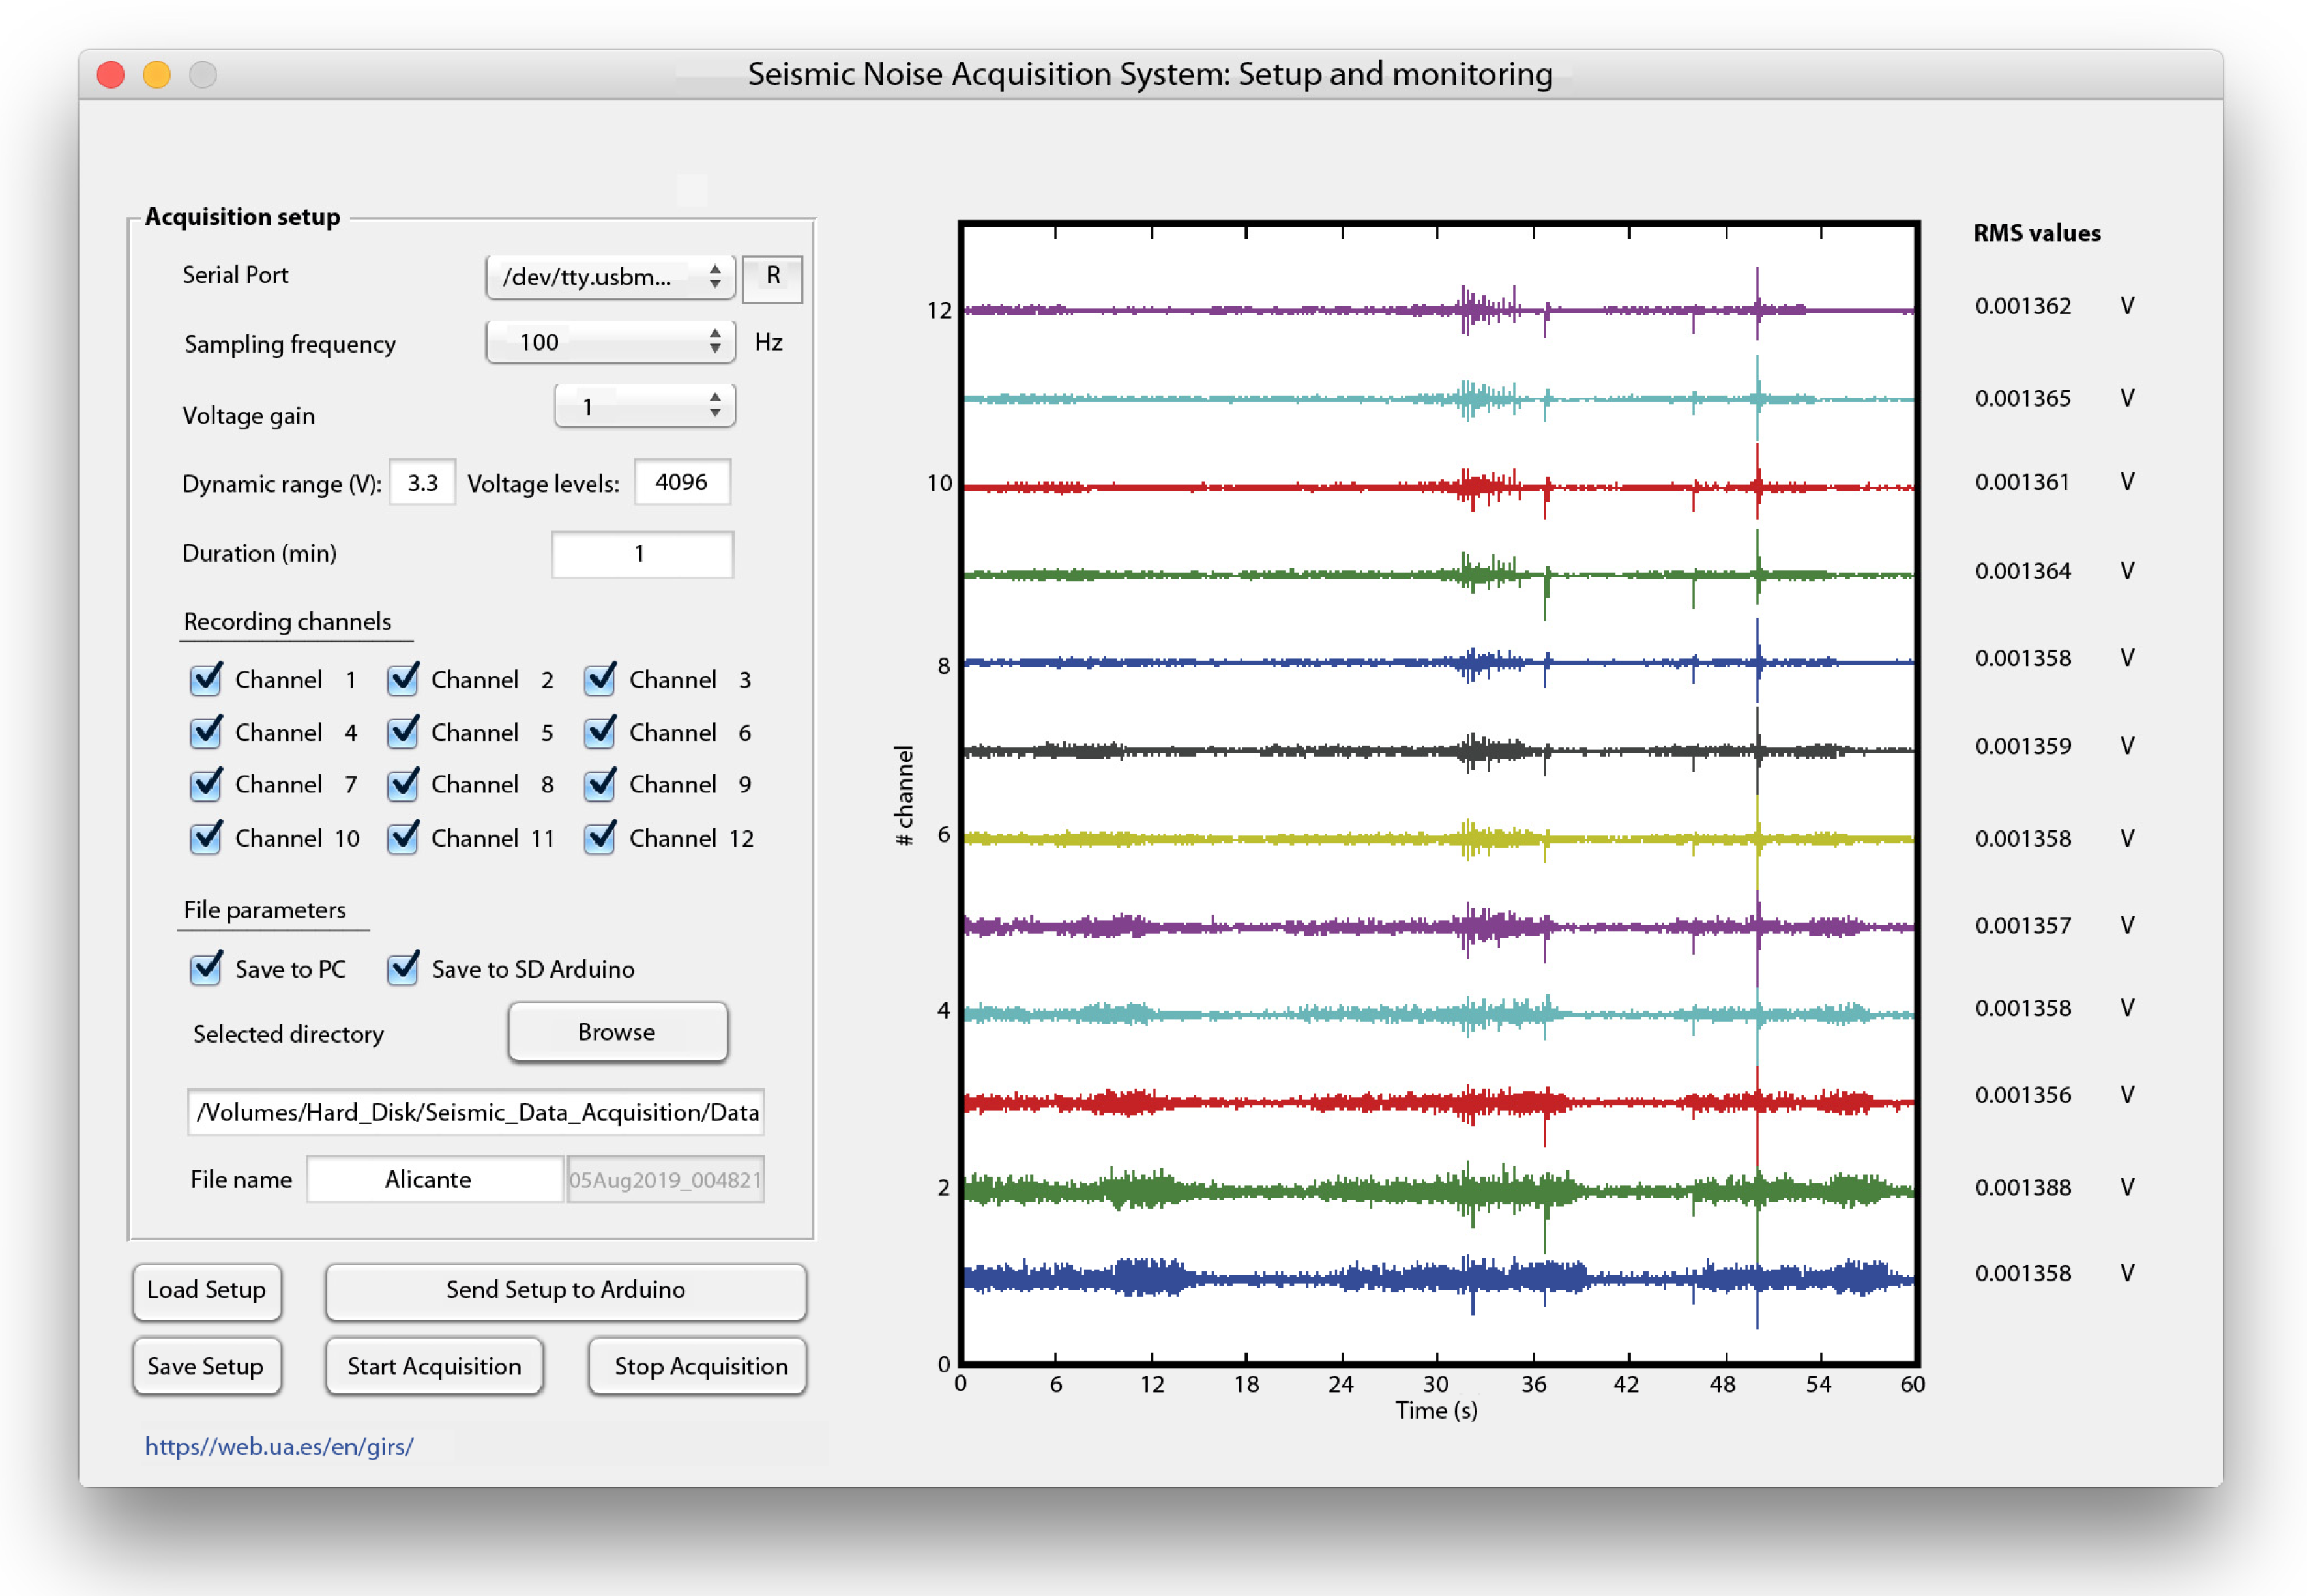Viewport: 2307px width, 1596px height.
Task: Click the Stop Acquisition button
Action: point(699,1366)
